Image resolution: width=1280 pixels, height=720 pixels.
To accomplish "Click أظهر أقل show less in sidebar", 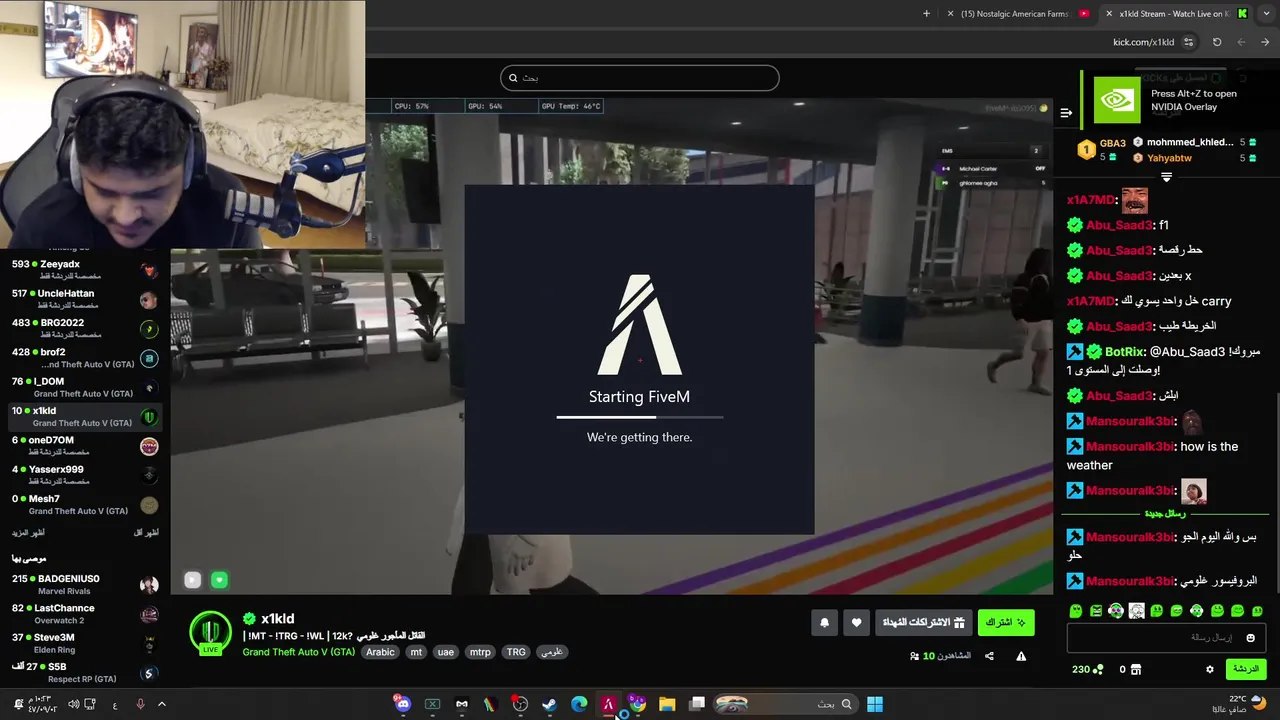I will click(x=146, y=533).
